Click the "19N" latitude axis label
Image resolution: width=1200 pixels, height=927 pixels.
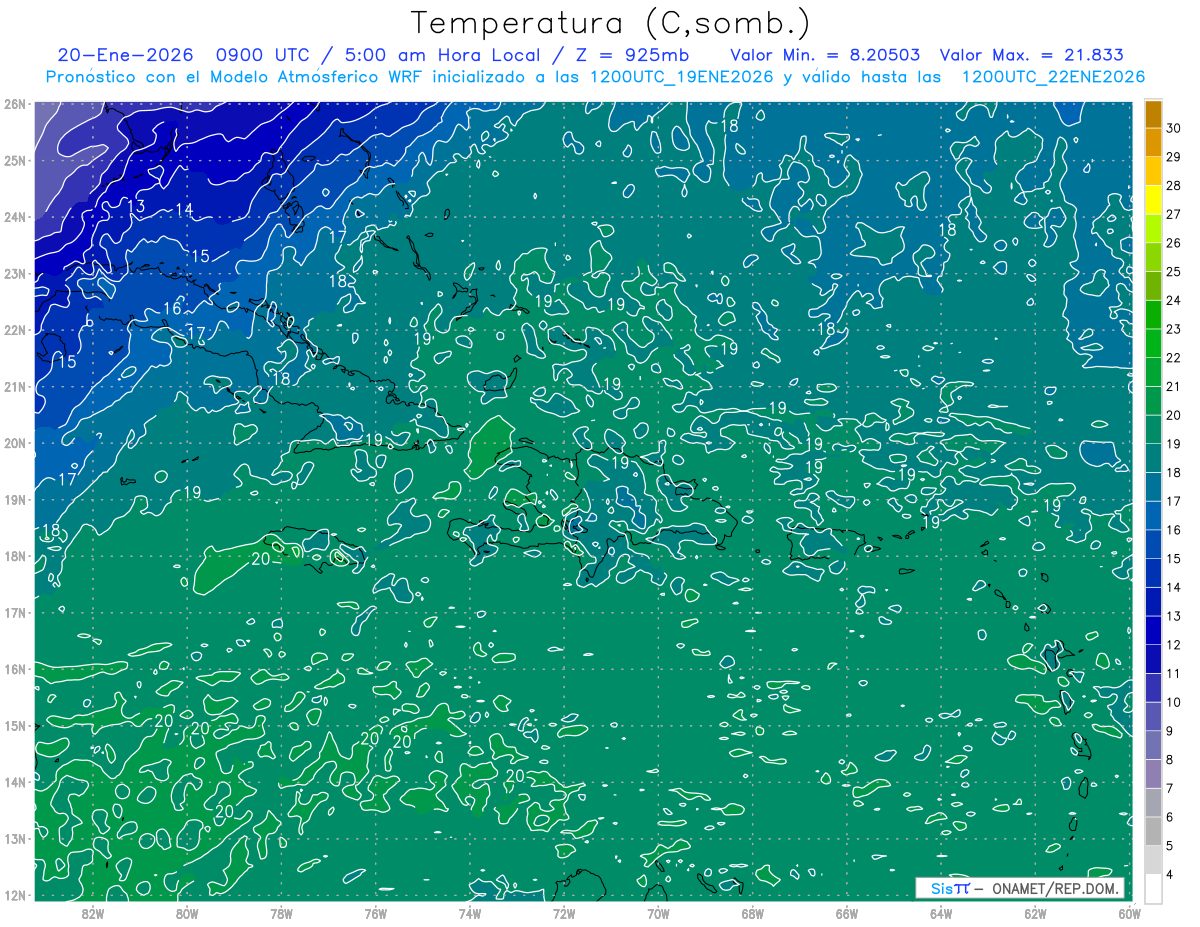14,500
